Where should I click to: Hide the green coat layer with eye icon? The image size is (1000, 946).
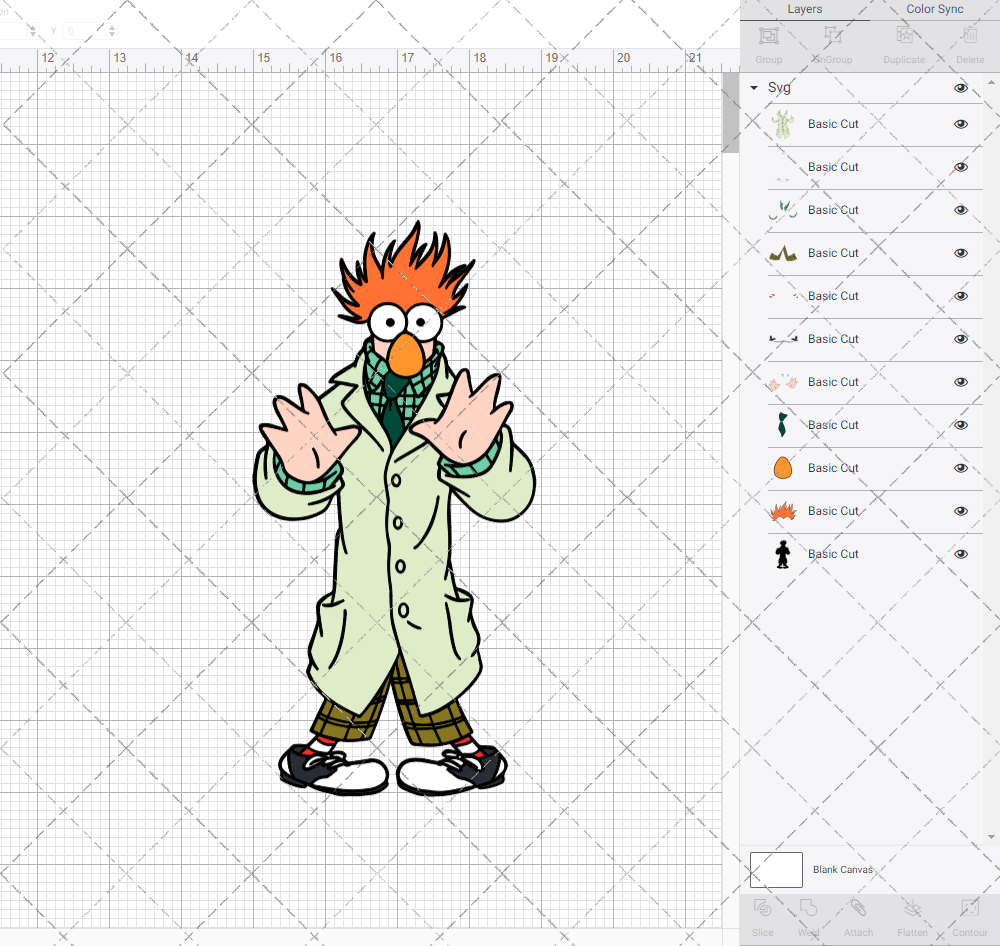coord(960,124)
